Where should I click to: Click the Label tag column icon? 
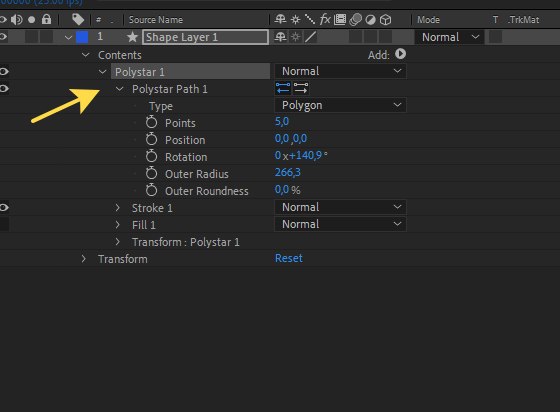click(78, 19)
